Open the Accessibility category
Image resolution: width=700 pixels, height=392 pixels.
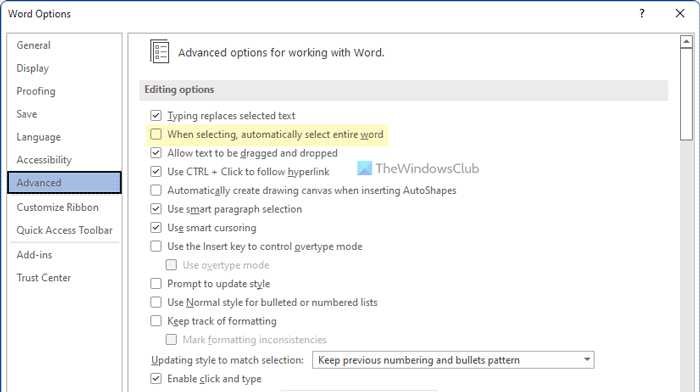[x=44, y=160]
